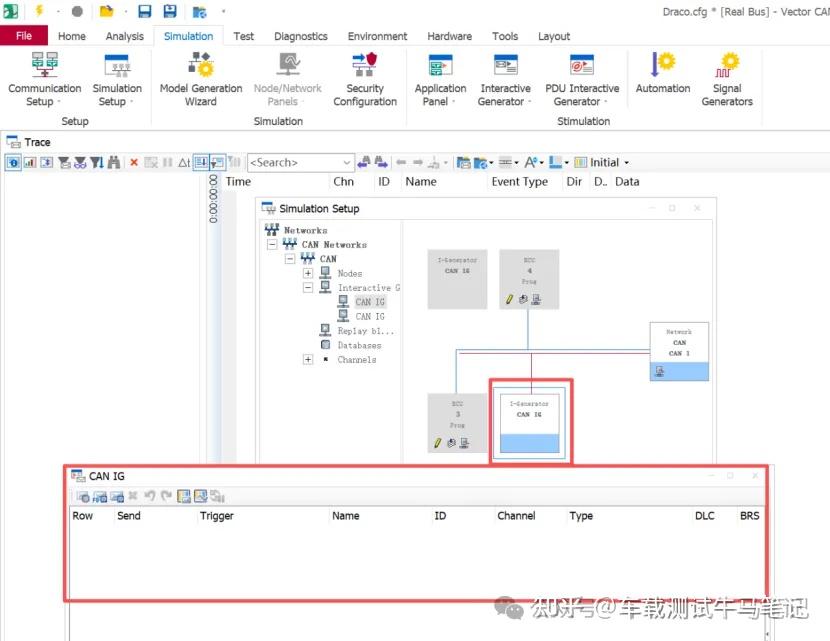830x641 pixels.
Task: Click the binoculars find icon in Trace toolbar
Action: [113, 162]
